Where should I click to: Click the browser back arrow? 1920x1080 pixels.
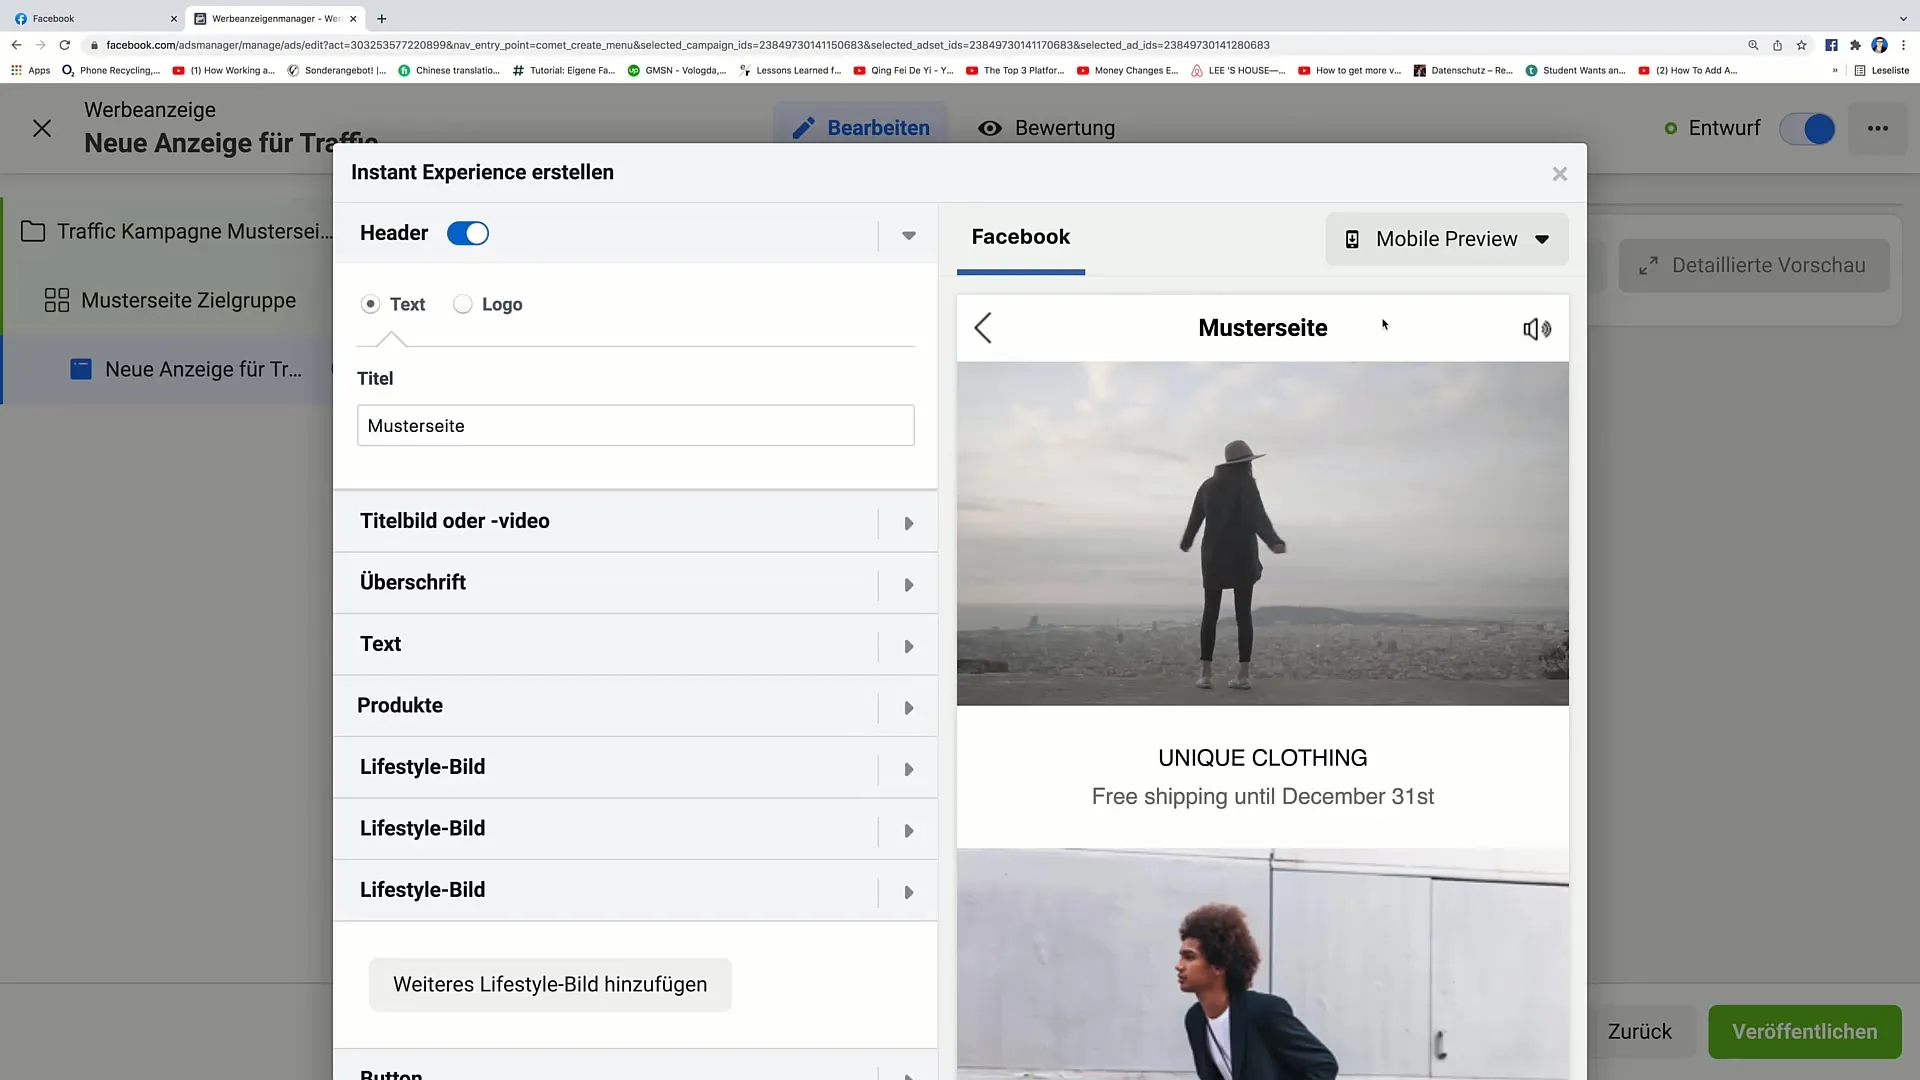pyautogui.click(x=16, y=45)
